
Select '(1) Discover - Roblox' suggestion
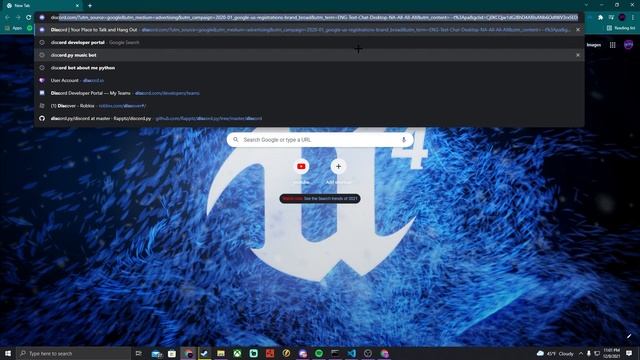tap(309, 106)
